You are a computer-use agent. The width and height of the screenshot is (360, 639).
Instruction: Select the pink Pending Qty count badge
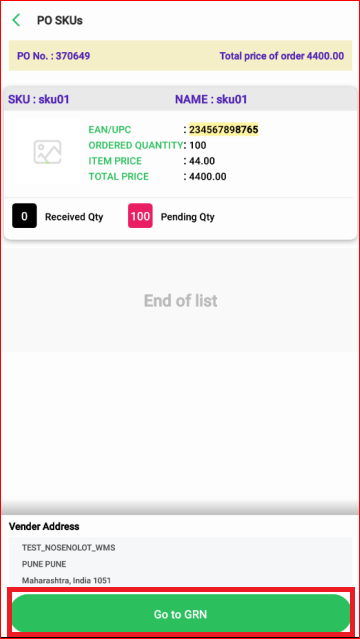140,216
